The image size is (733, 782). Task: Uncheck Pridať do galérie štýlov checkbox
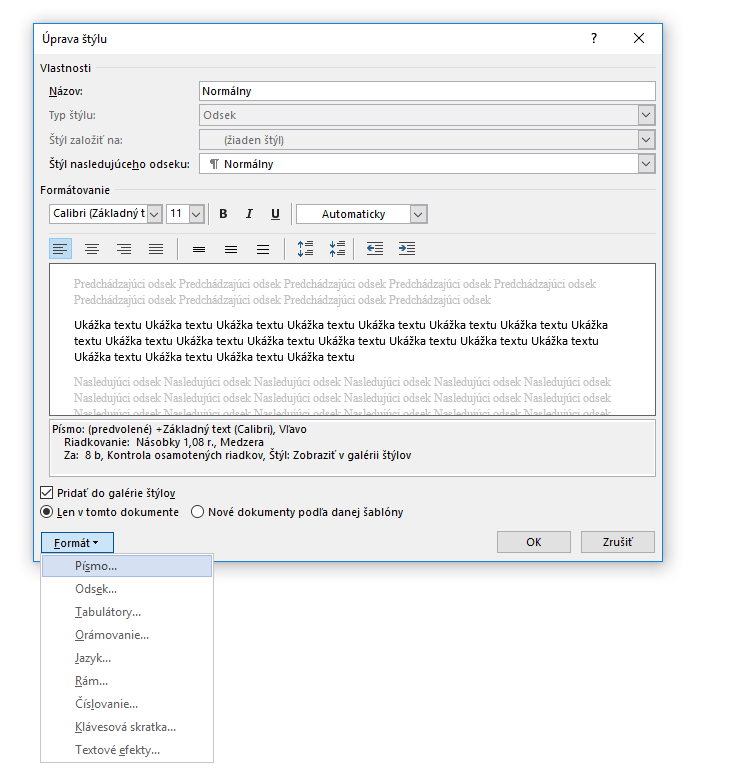click(x=46, y=493)
